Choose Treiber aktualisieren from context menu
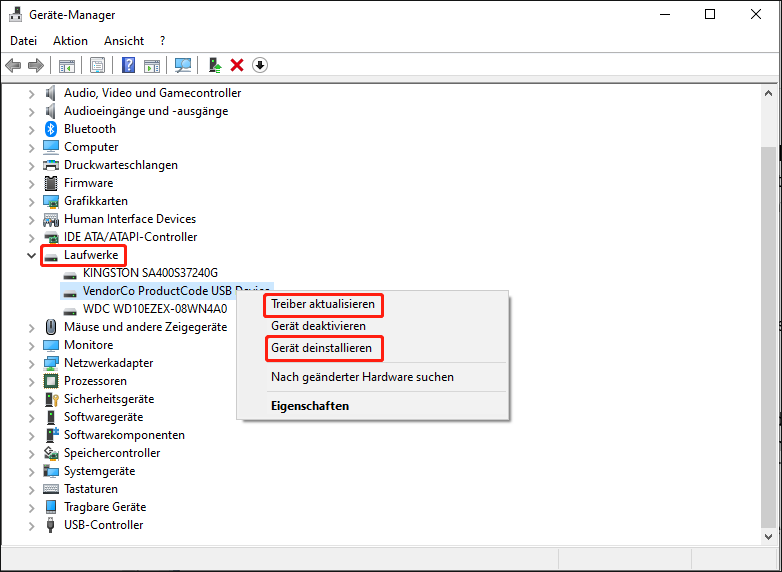 tap(323, 304)
